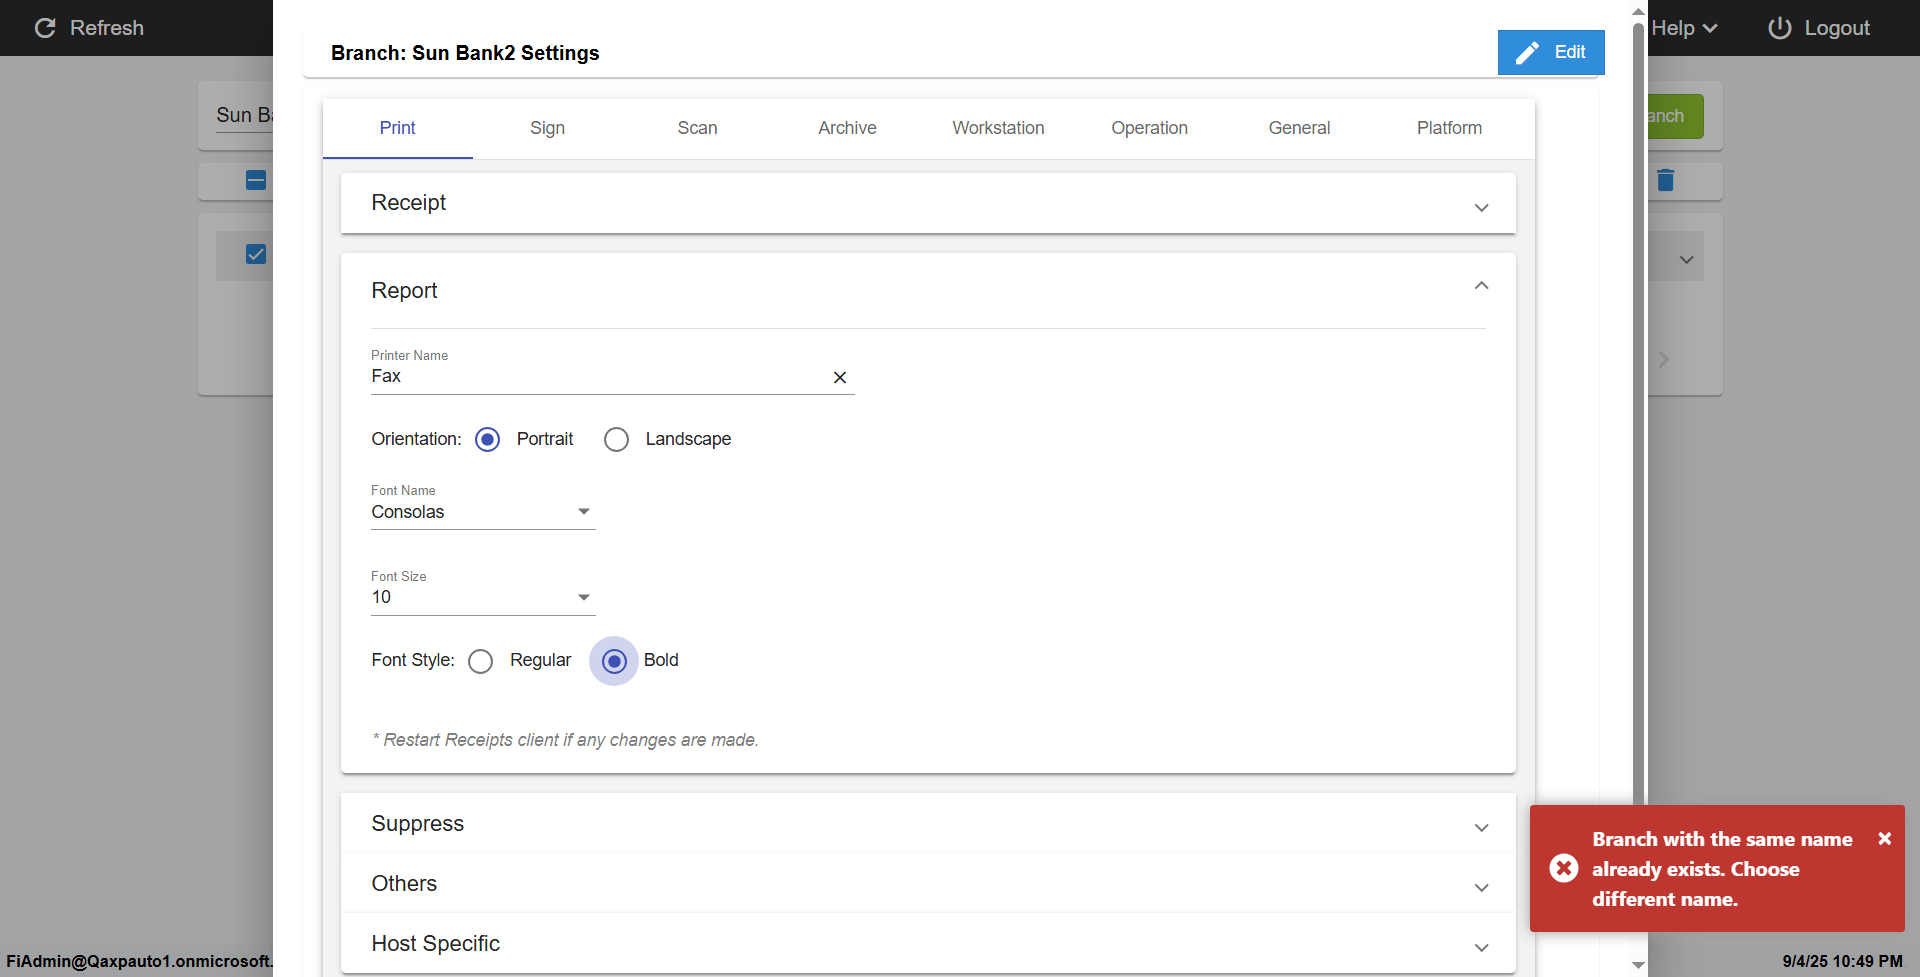Open the Platform tab
Viewport: 1920px width, 977px height.
point(1449,128)
